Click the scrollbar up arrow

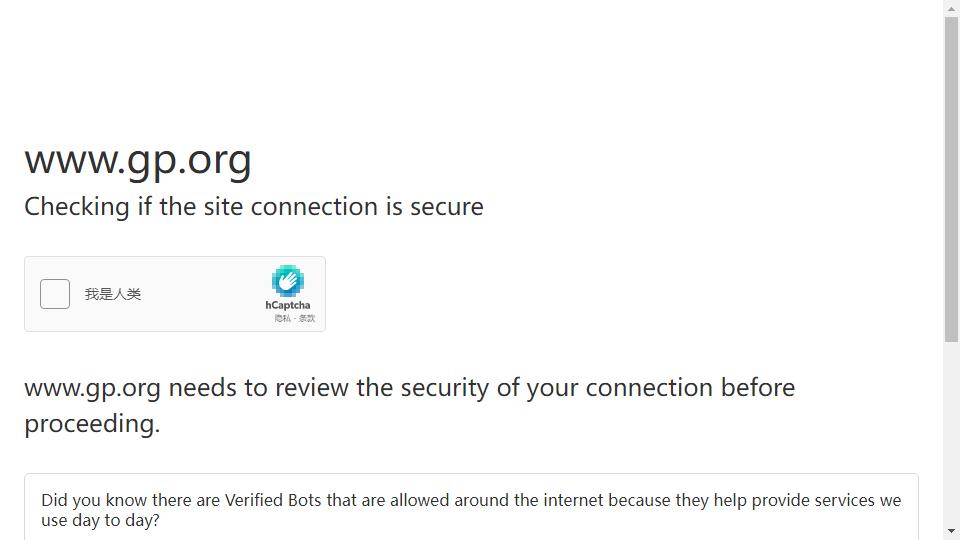pos(951,9)
